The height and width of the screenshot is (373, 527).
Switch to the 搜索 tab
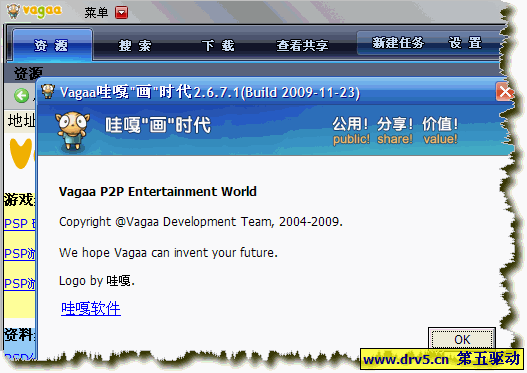(x=135, y=45)
